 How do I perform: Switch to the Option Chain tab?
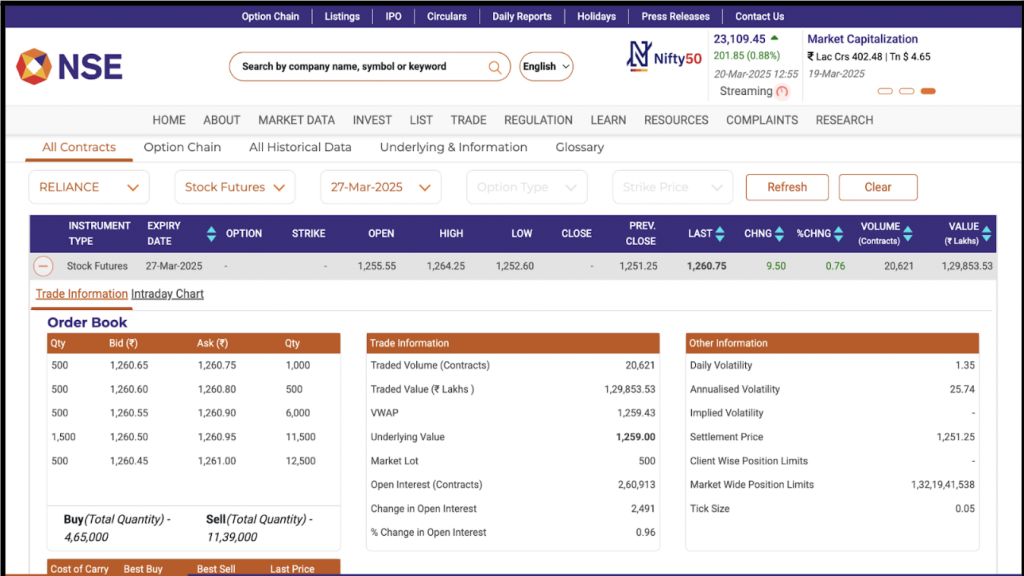click(182, 146)
